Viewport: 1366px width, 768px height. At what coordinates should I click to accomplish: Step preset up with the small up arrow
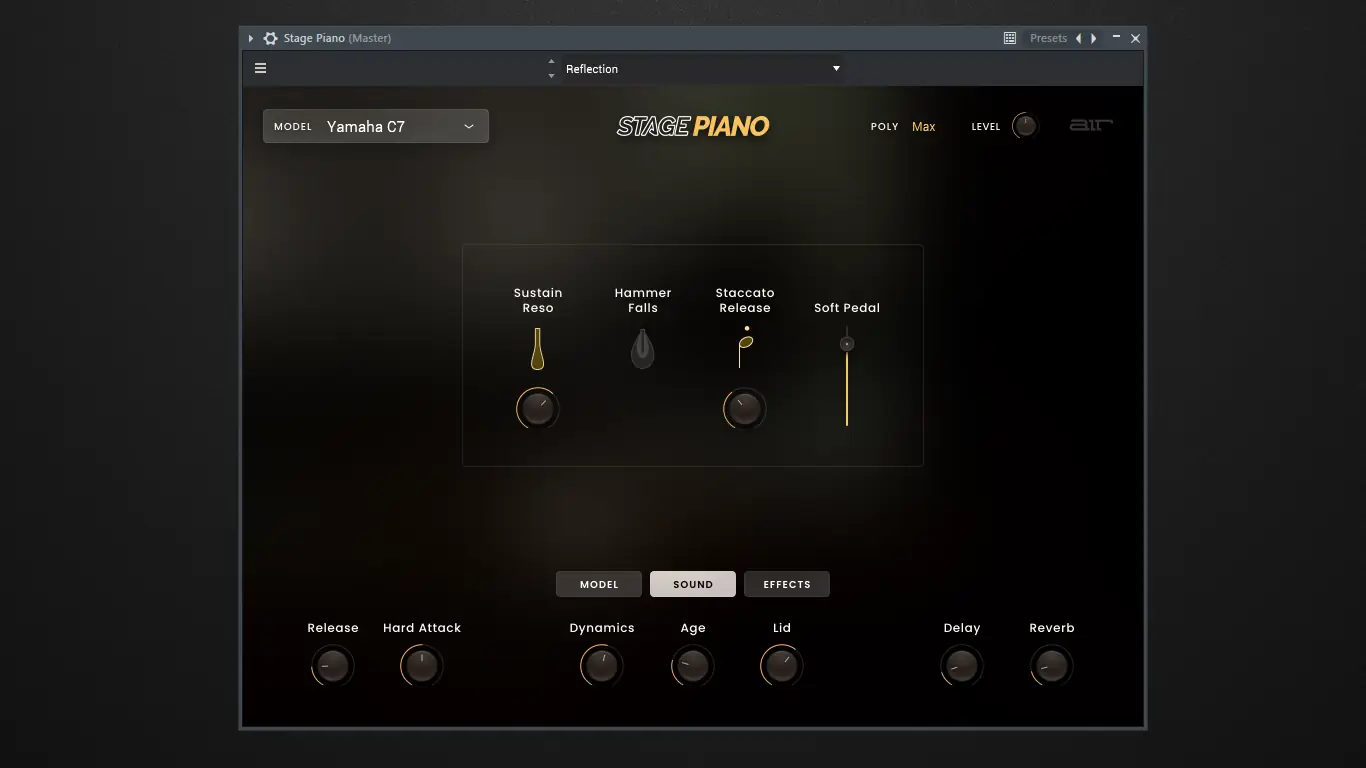[551, 62]
